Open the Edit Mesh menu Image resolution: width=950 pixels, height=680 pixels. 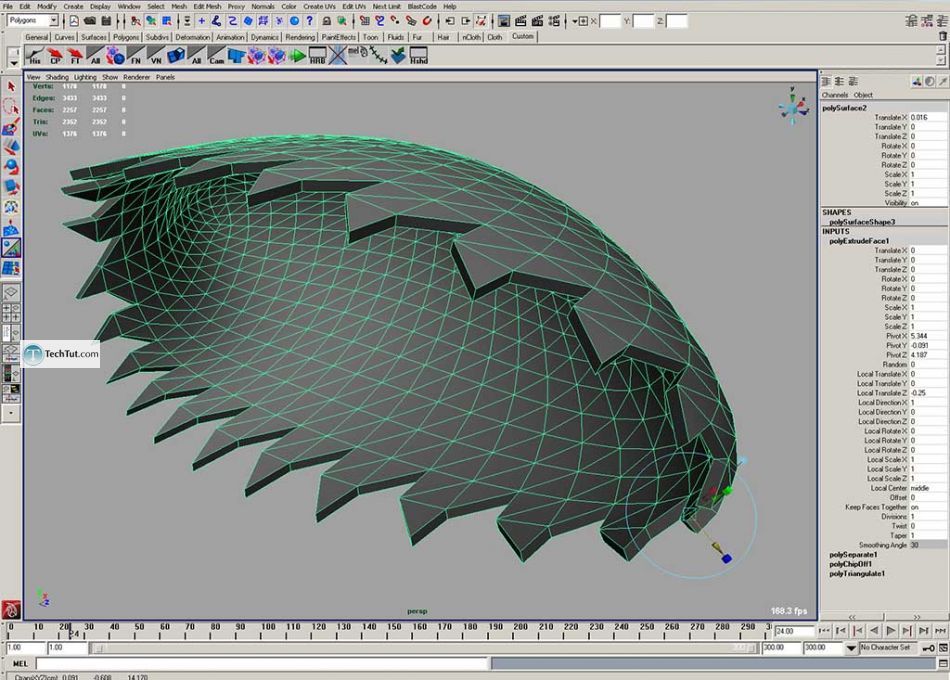[207, 6]
